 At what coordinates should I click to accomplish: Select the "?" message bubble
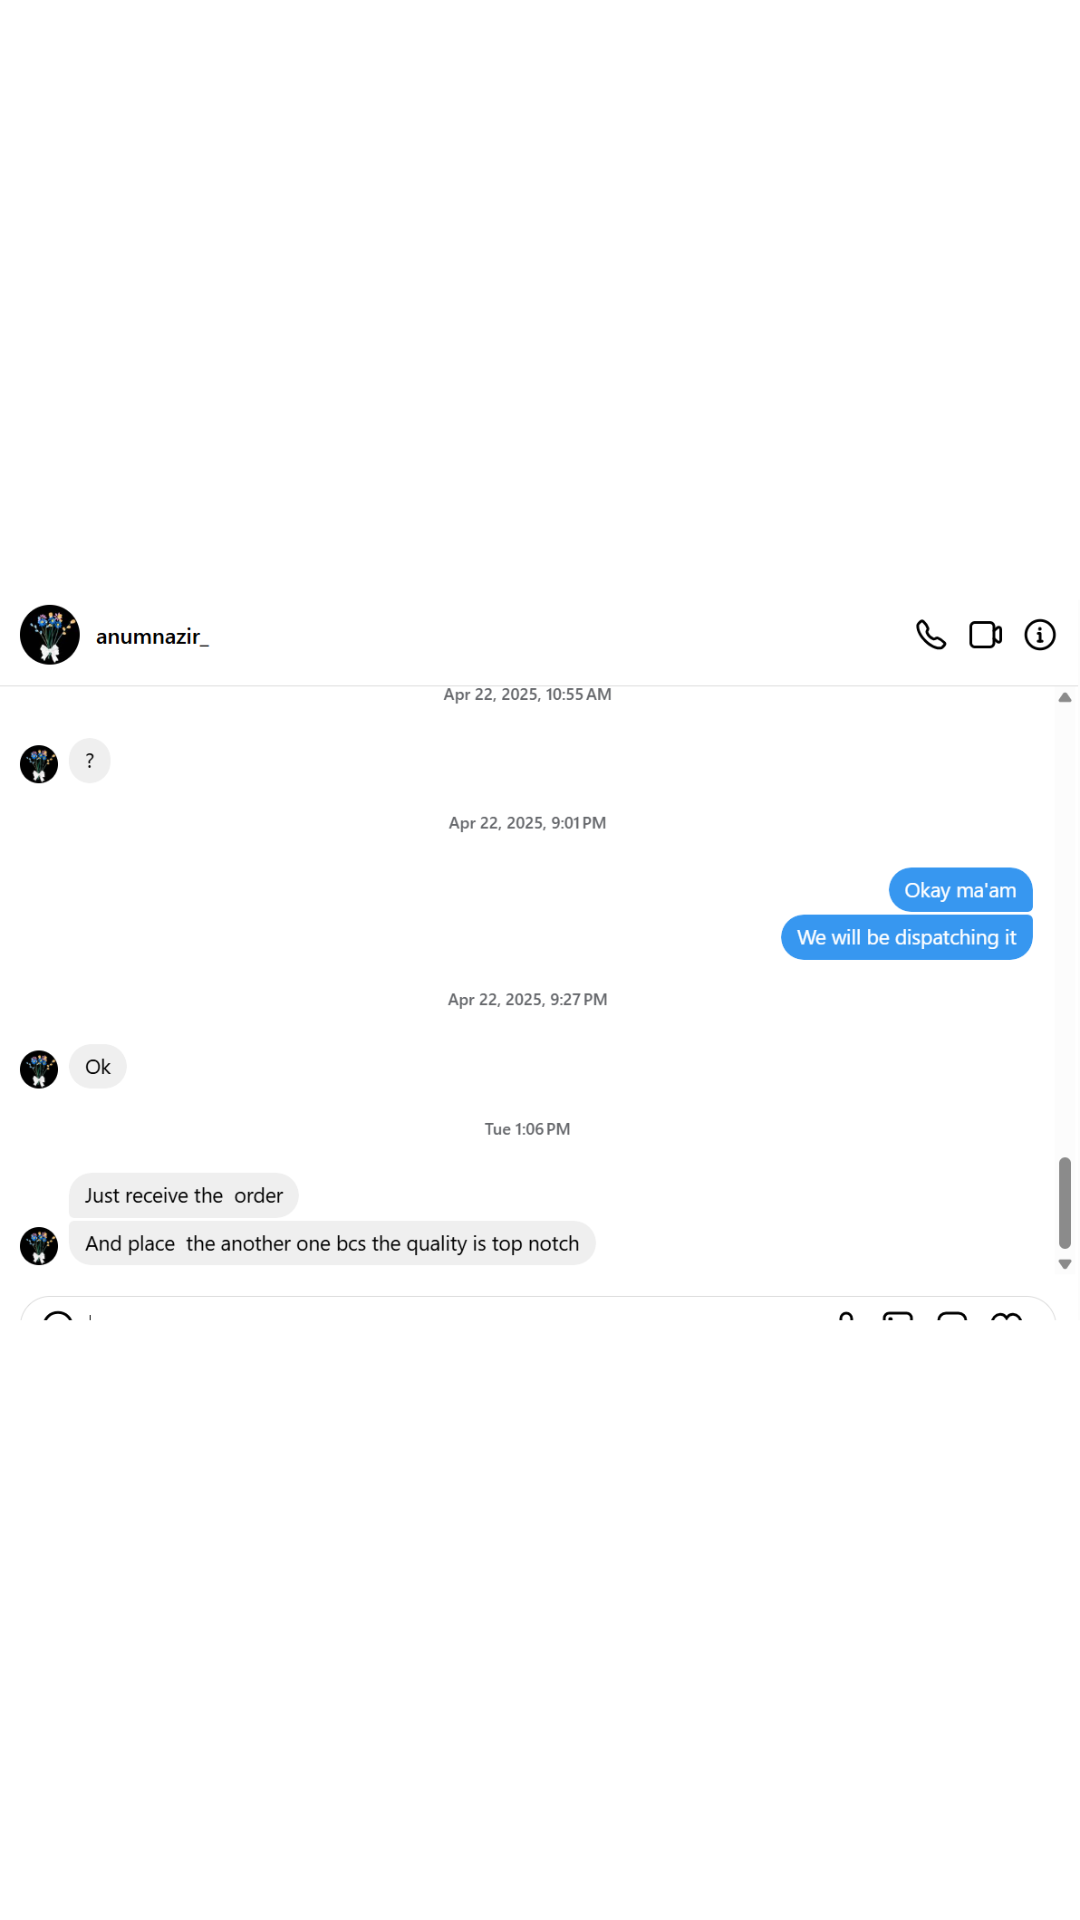(x=90, y=761)
